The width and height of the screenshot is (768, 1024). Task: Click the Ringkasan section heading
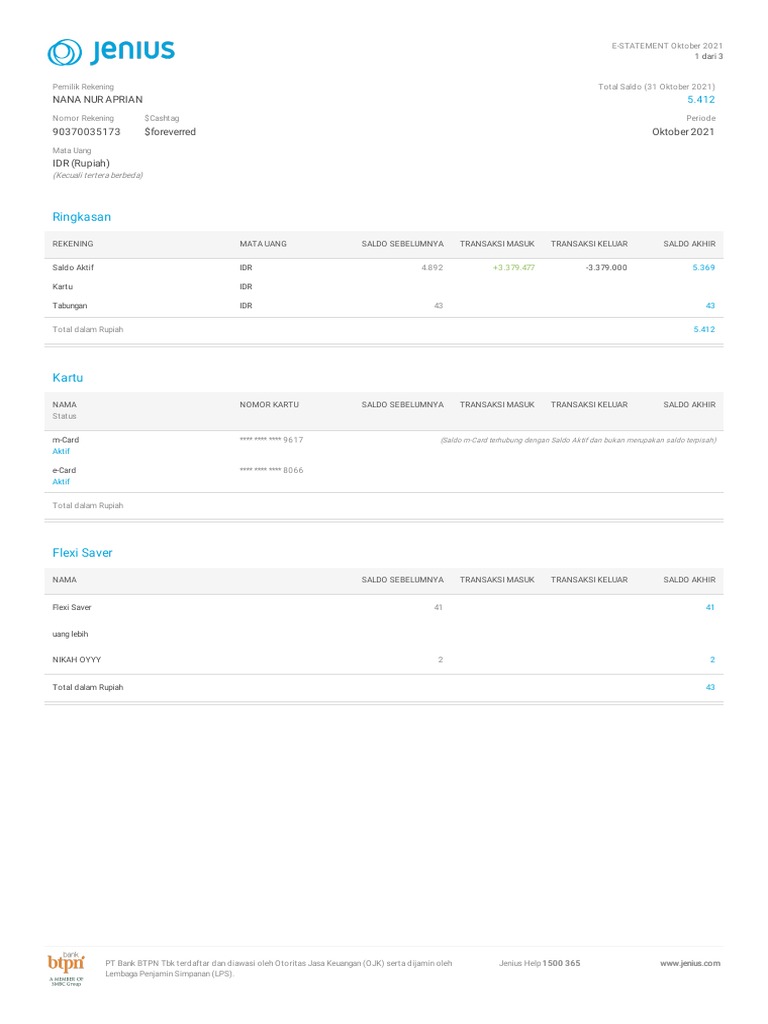tap(82, 217)
